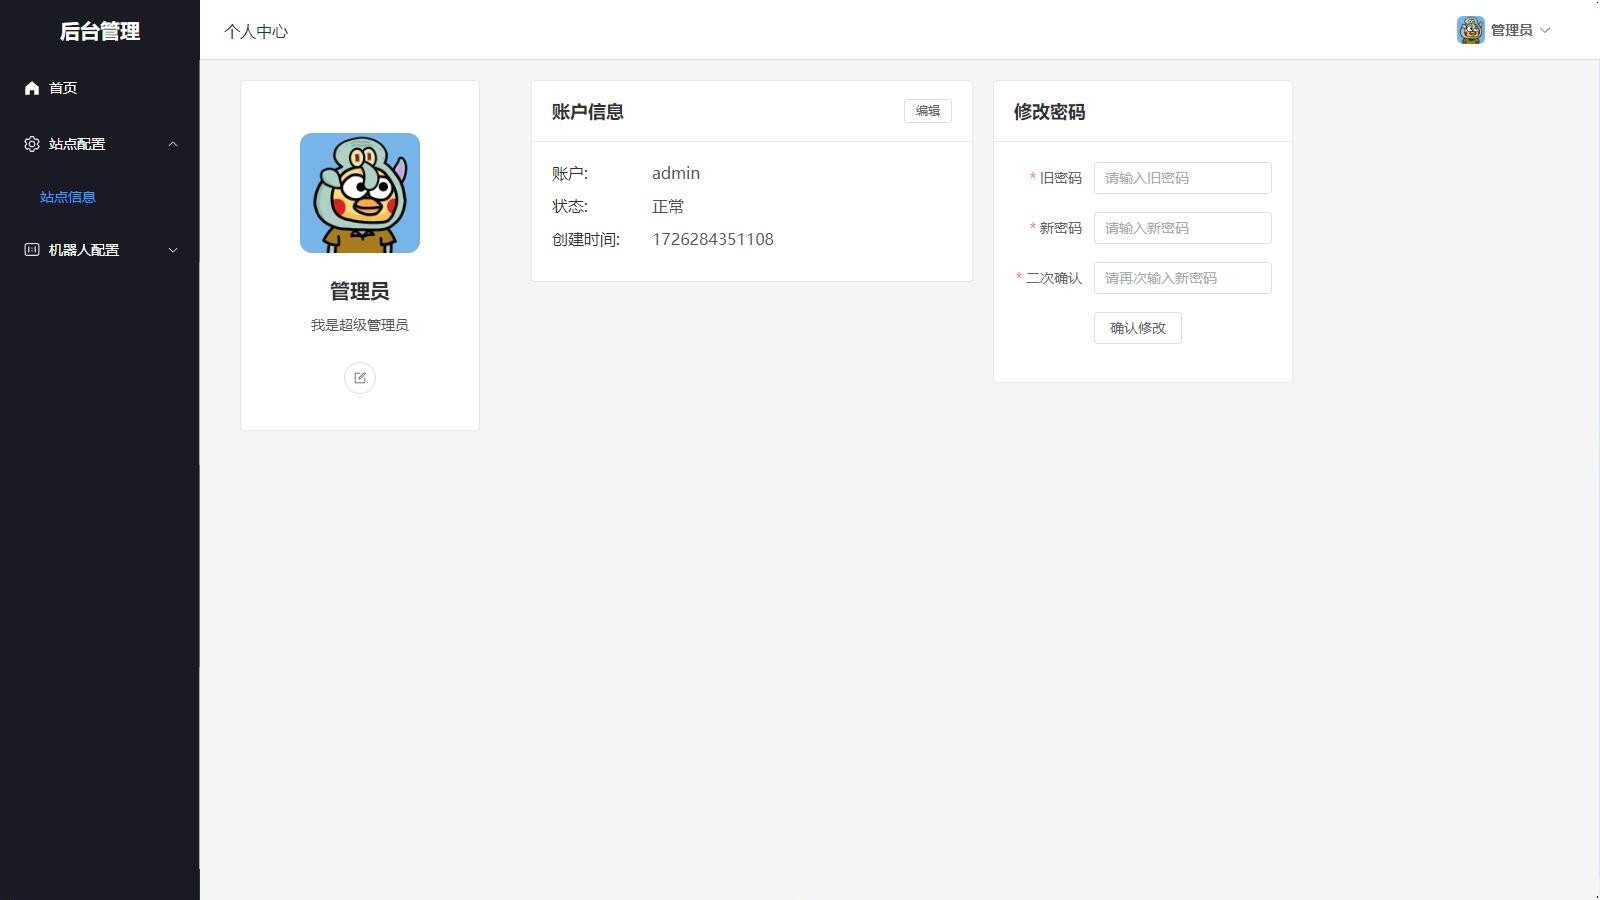
Task: Click the edit pencil icon under 我是超级管理员
Action: pyautogui.click(x=360, y=378)
